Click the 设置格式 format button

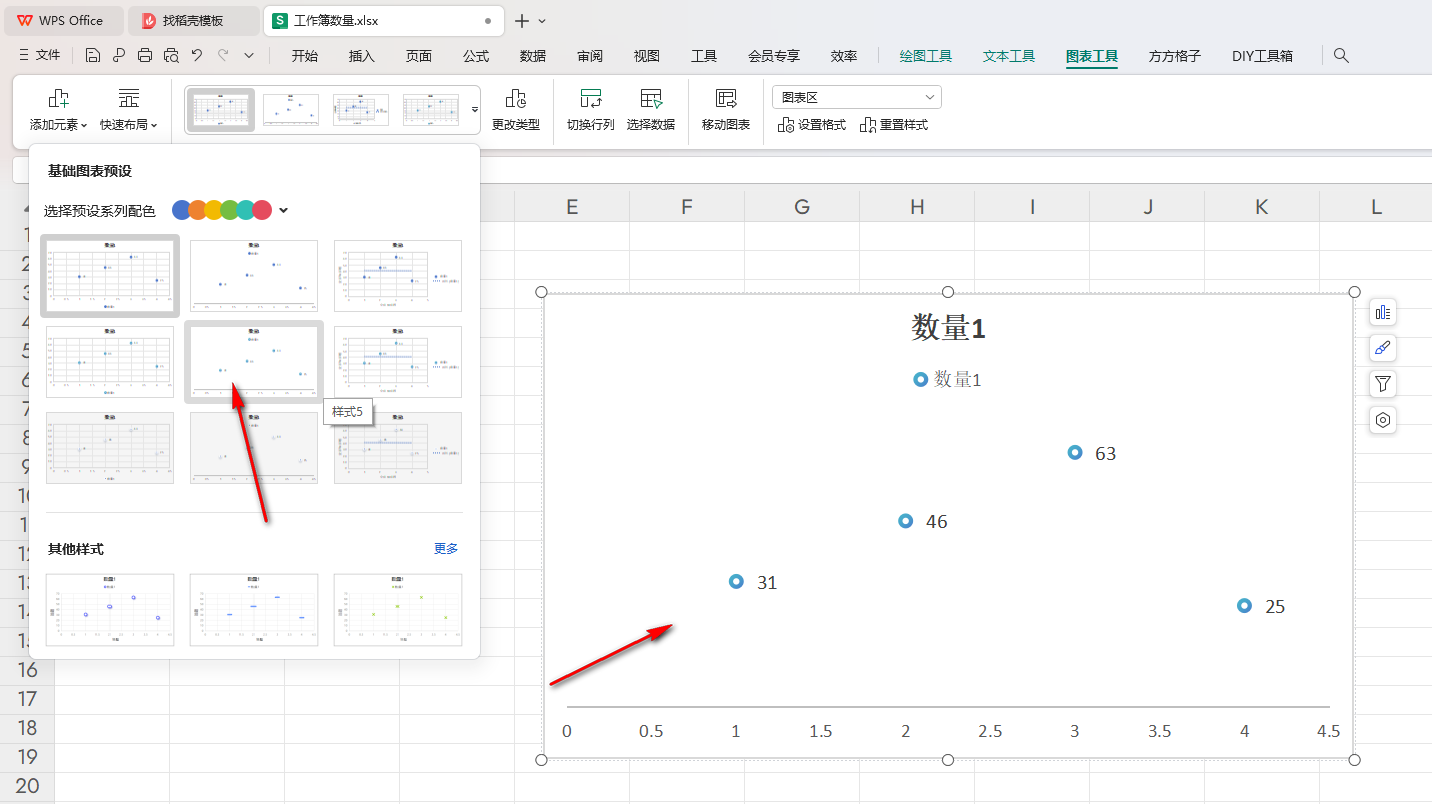tap(812, 125)
